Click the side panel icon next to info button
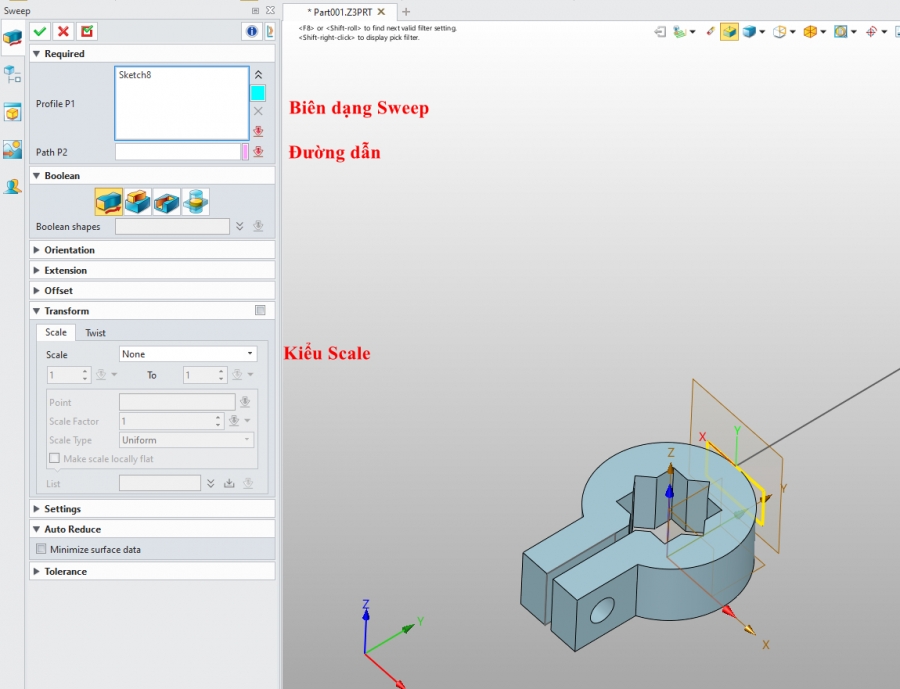 point(269,32)
